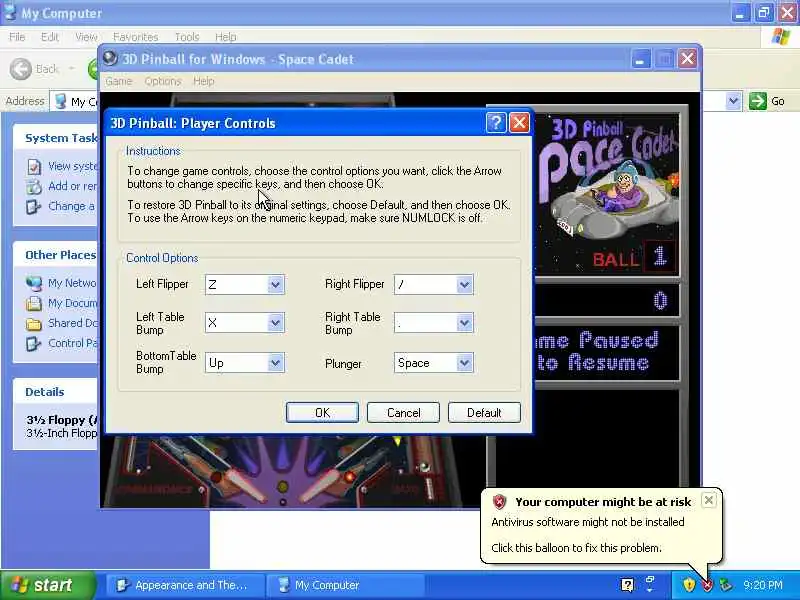Click 'Click this balloon to fix this problem'

[577, 548]
